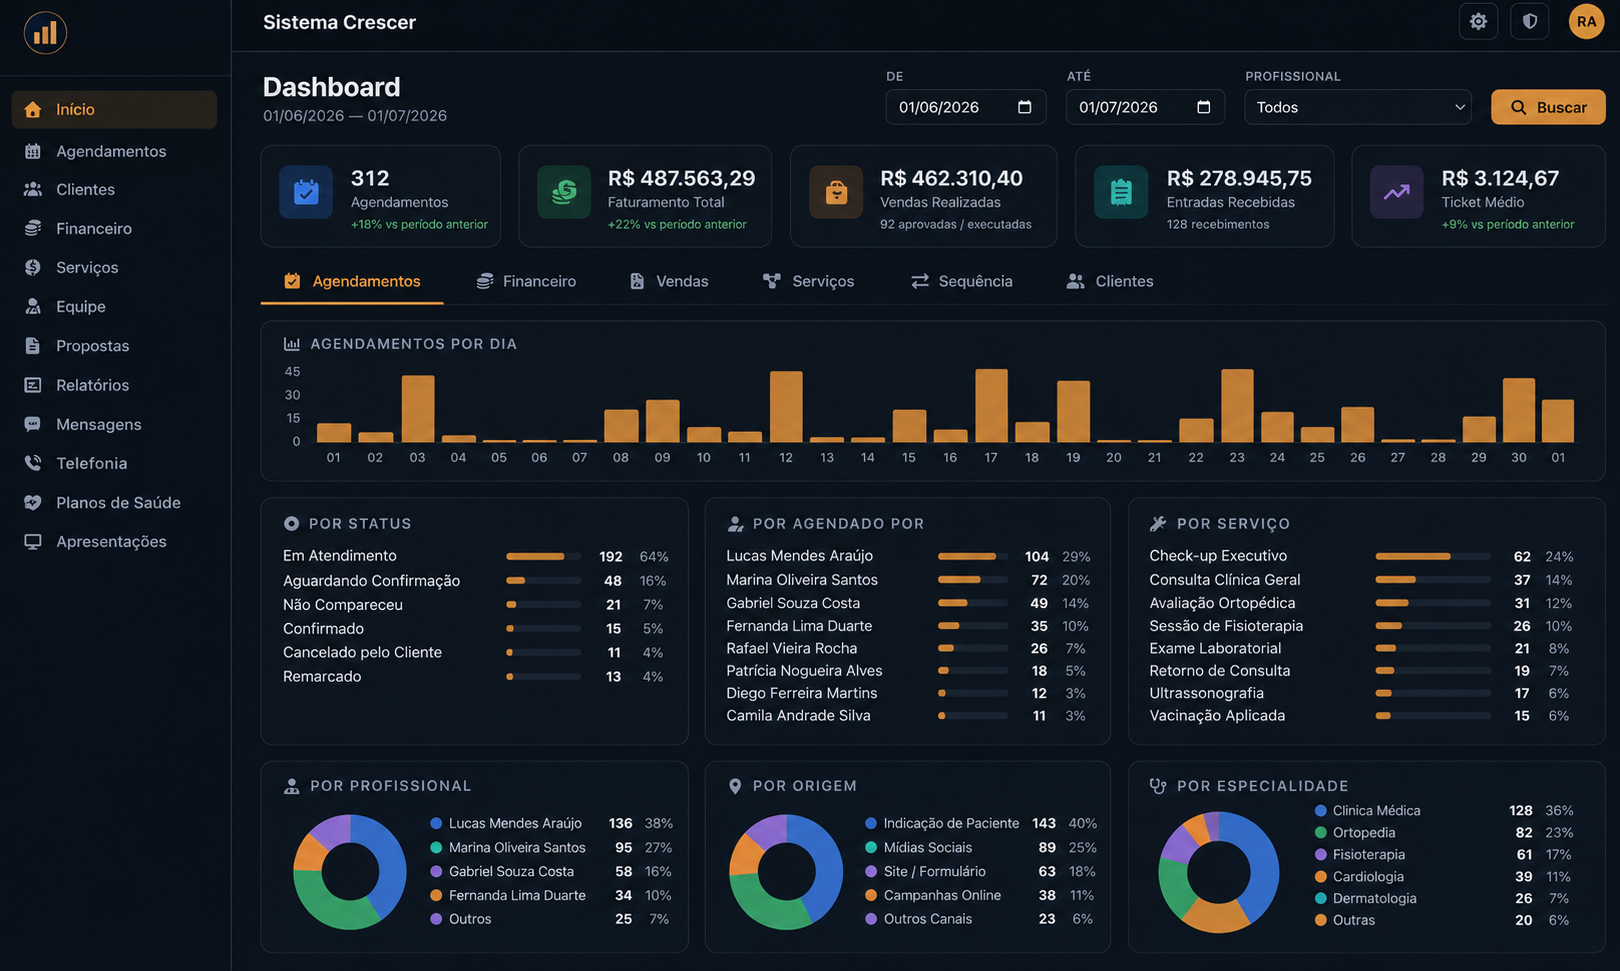Viewport: 1620px width, 971px height.
Task: Open the calendar picker in the DE date field
Action: [1024, 107]
